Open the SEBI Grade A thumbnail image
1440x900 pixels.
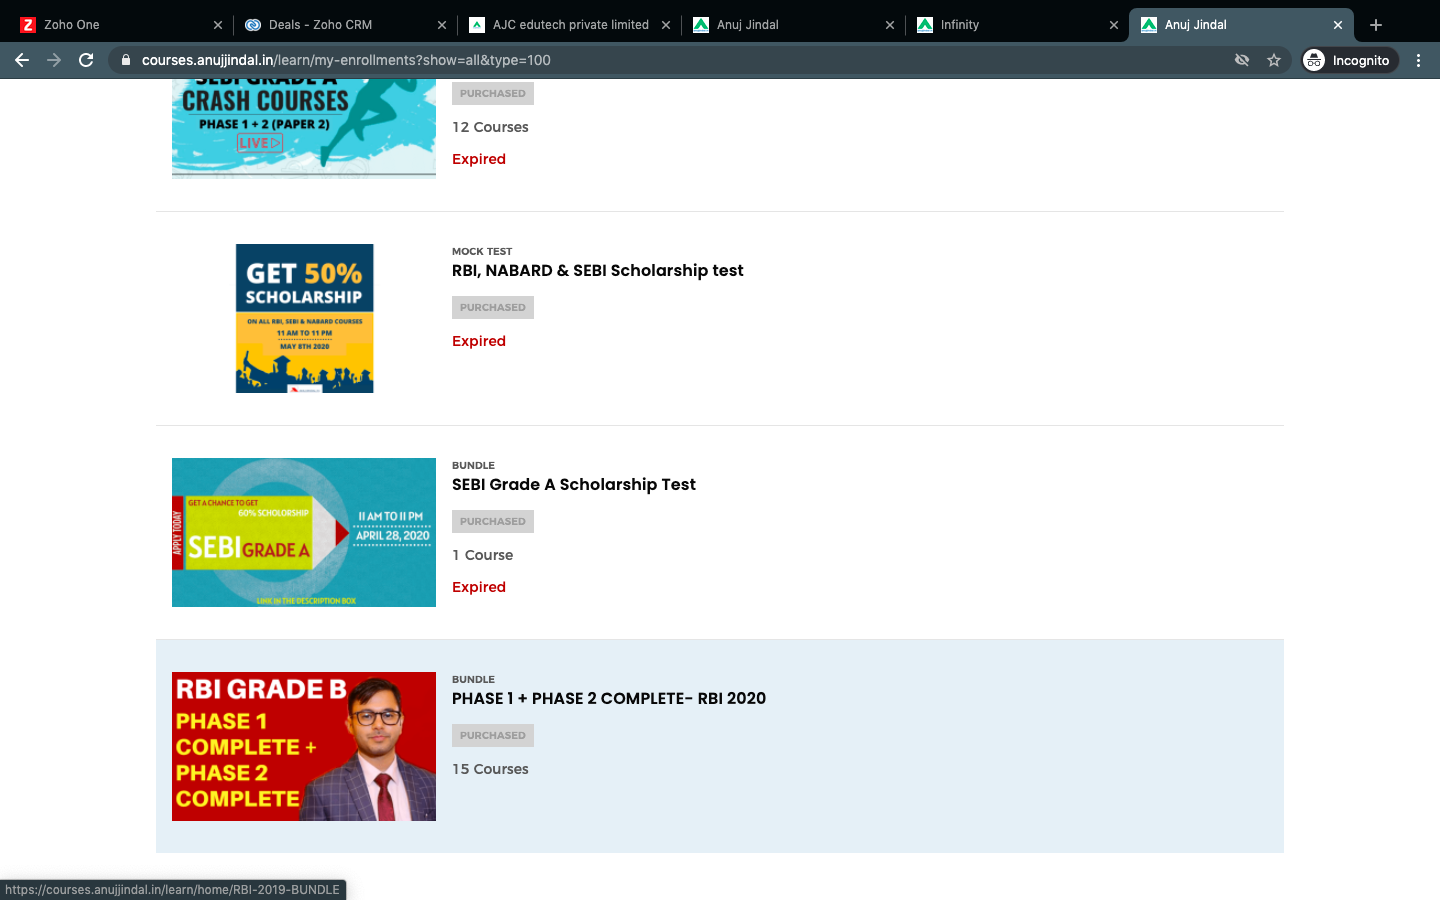tap(304, 532)
